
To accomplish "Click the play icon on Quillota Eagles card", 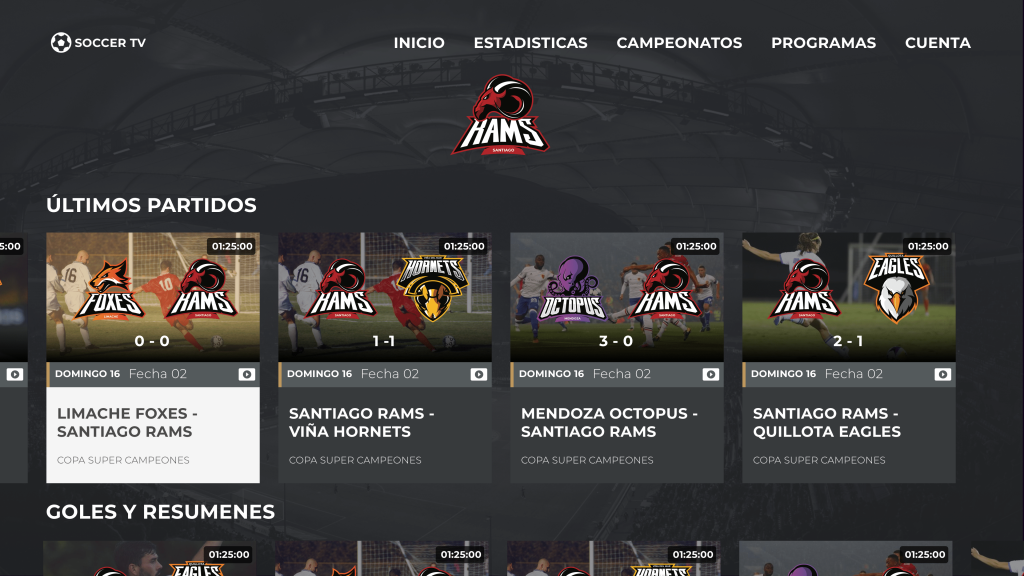I will click(942, 374).
